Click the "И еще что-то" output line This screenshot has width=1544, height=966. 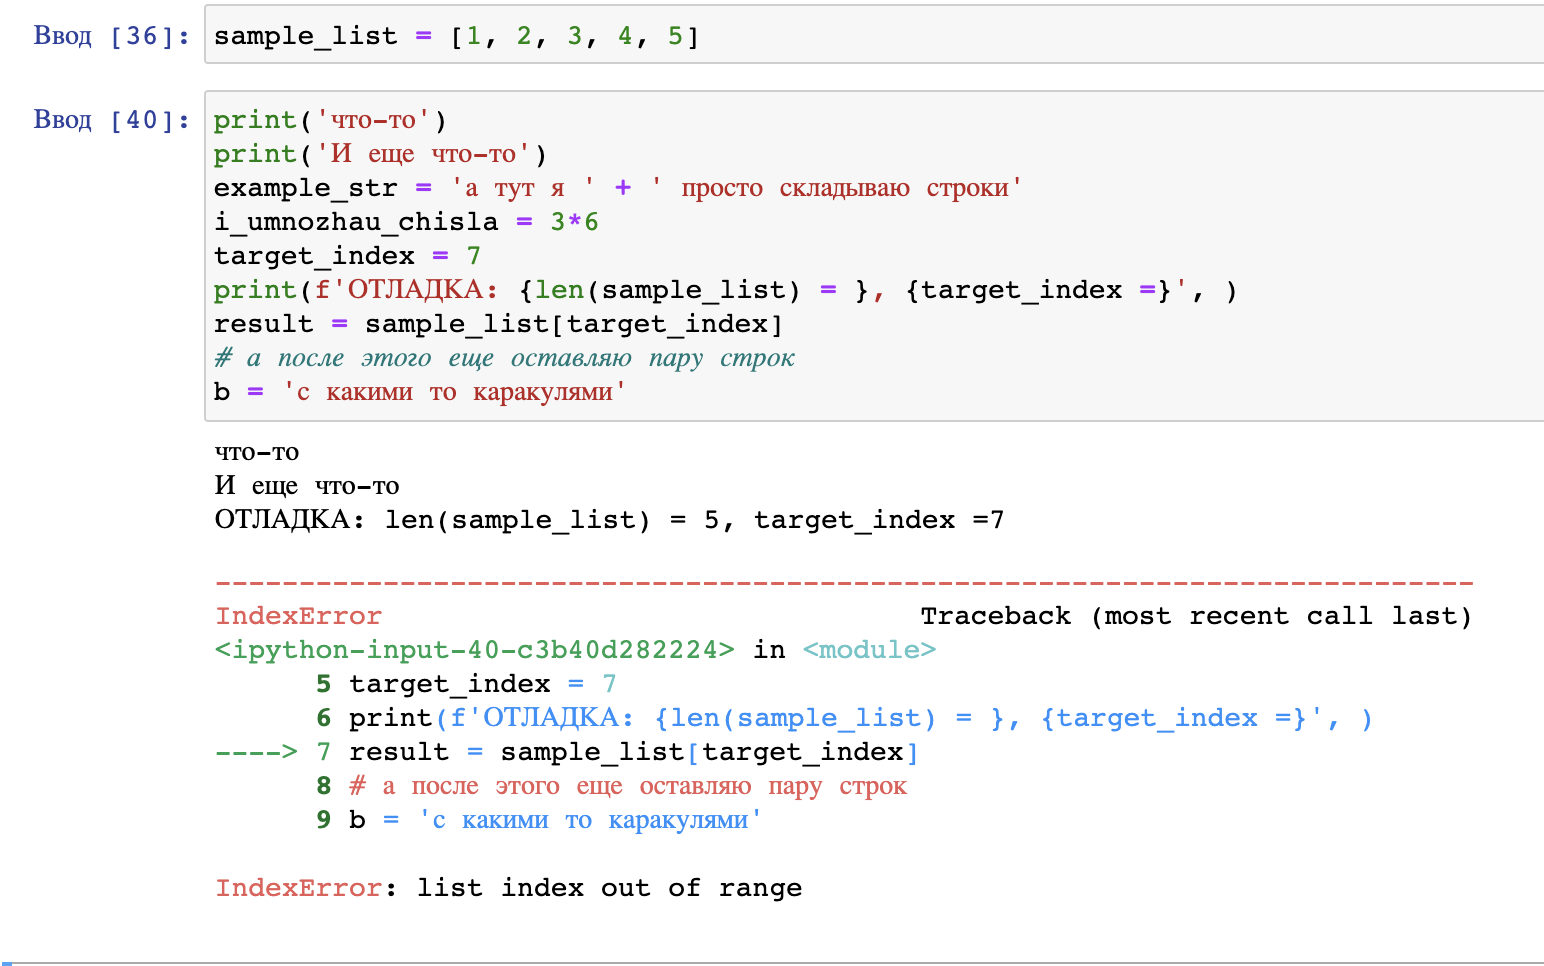coord(307,486)
